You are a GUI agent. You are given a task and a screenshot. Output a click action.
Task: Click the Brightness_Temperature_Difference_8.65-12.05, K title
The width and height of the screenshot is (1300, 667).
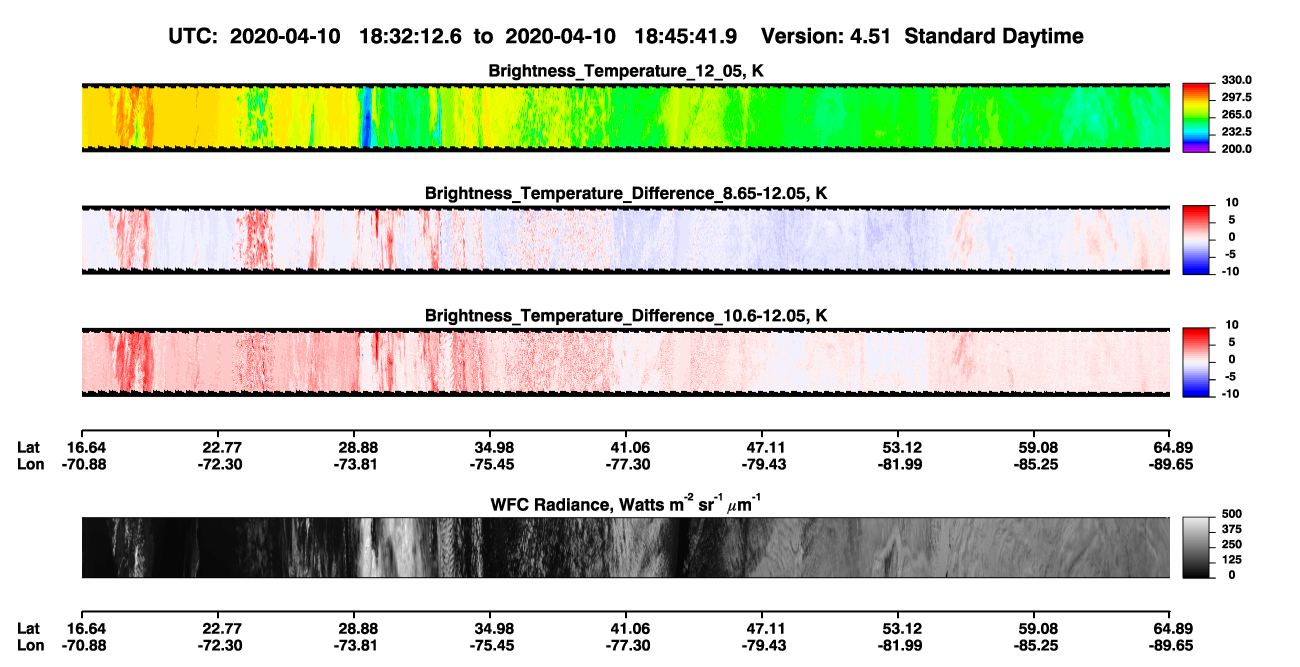point(626,193)
